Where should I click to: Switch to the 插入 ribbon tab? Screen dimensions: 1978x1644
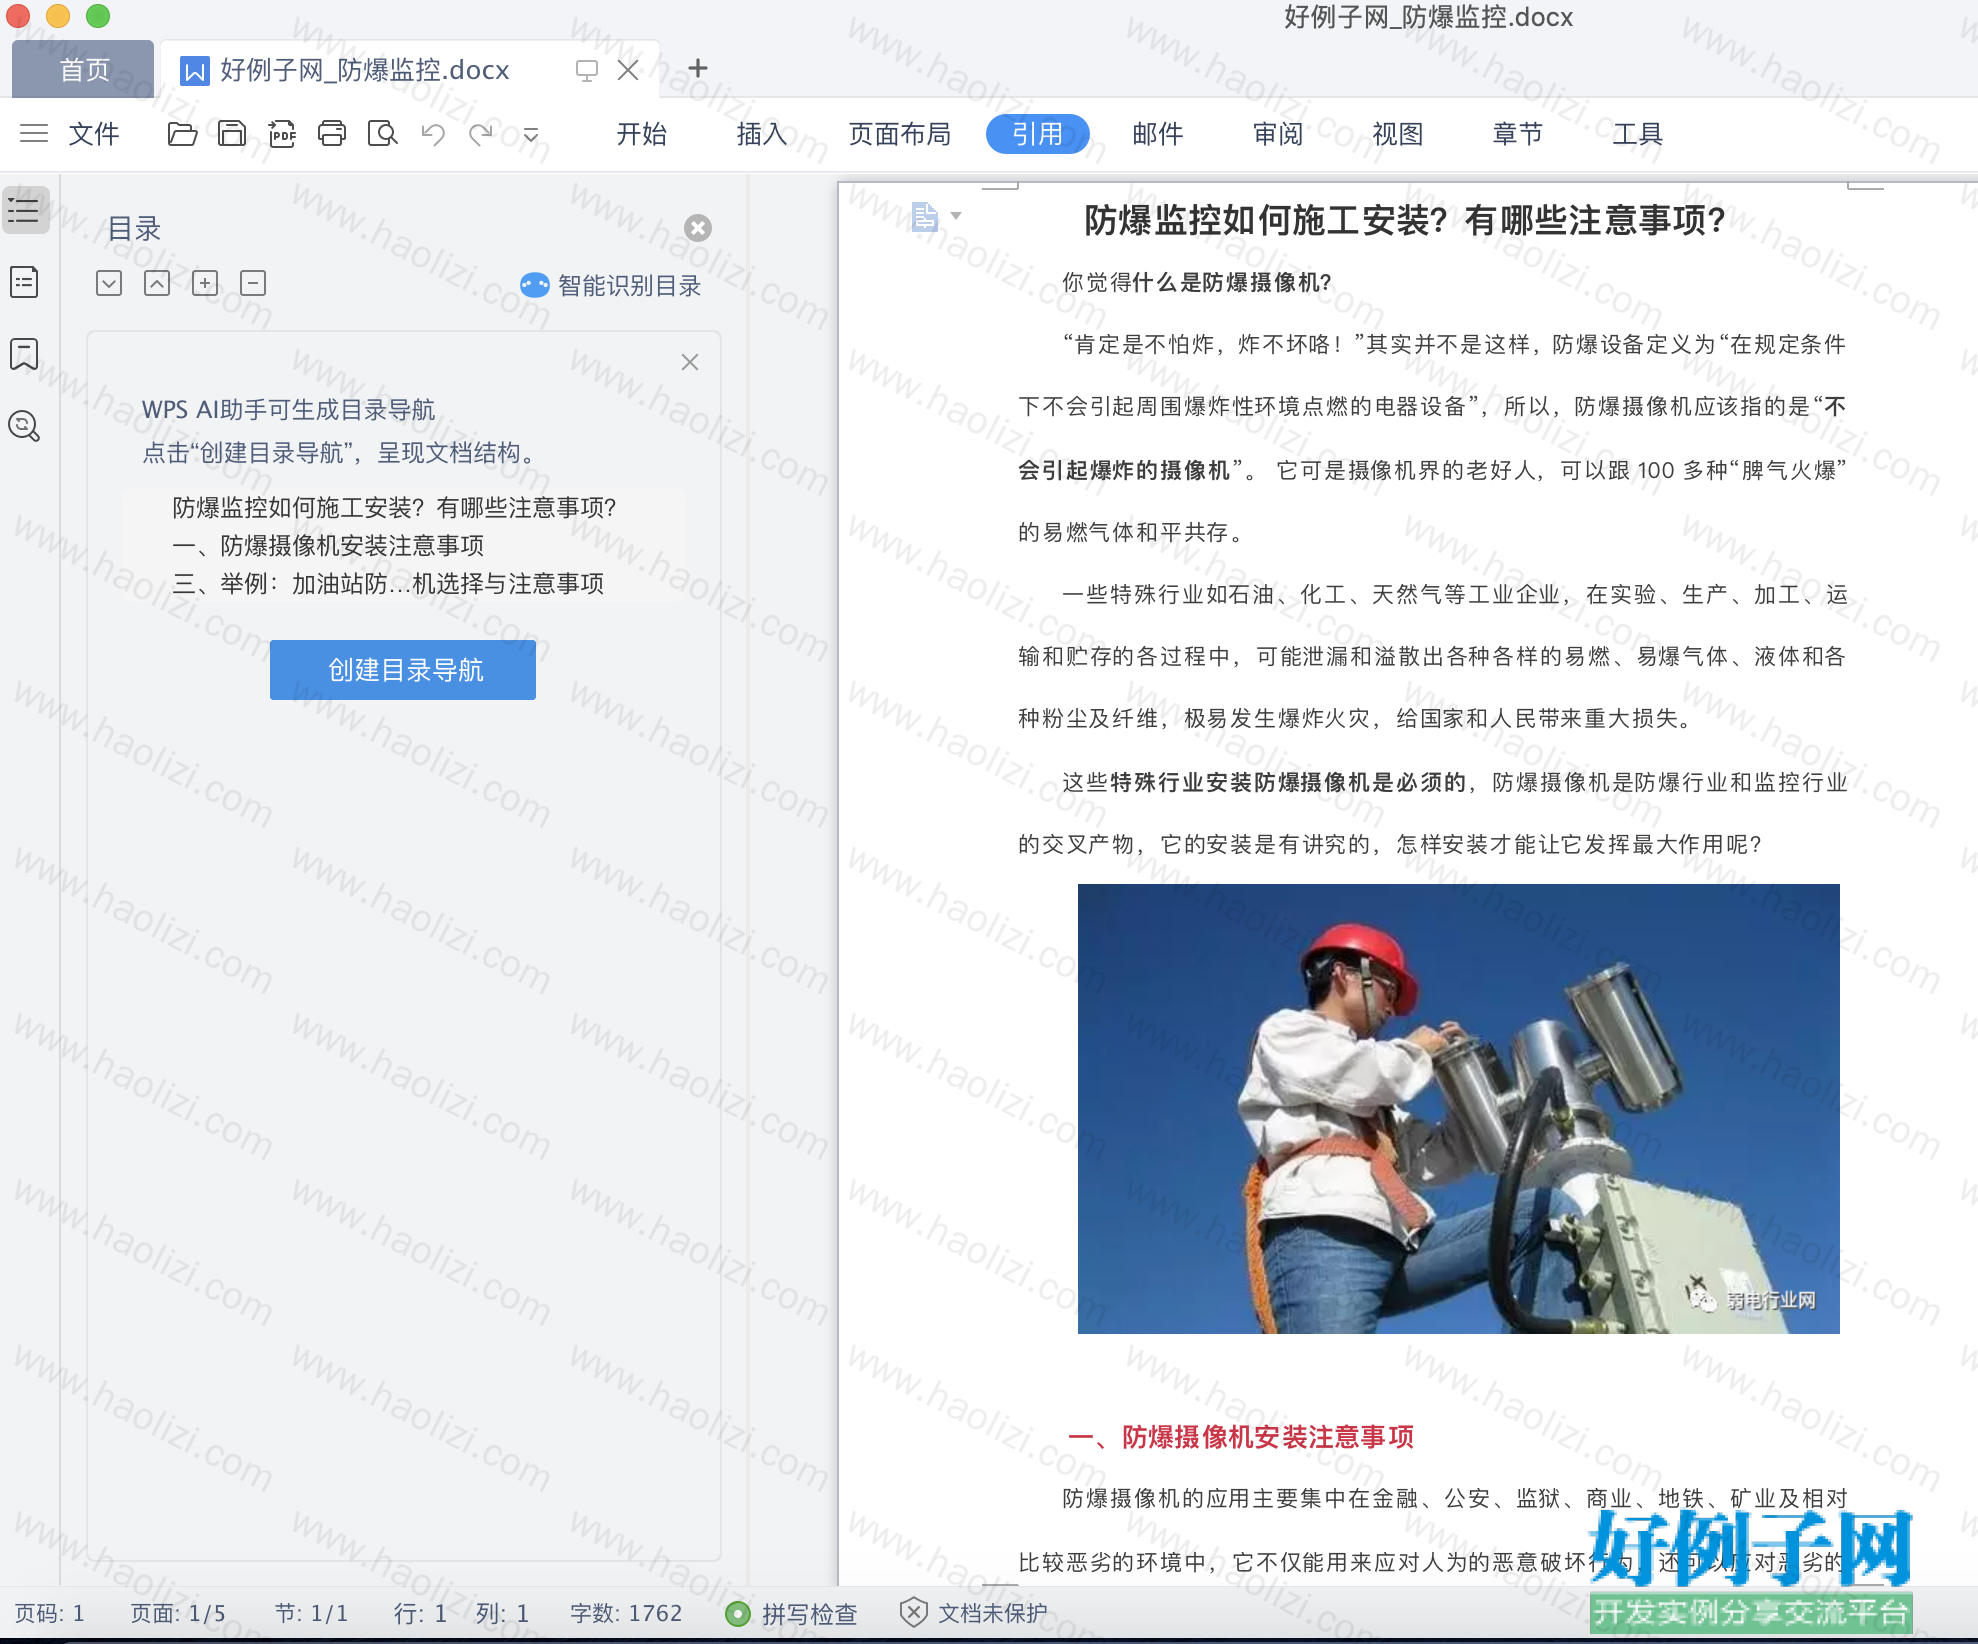[x=761, y=133]
